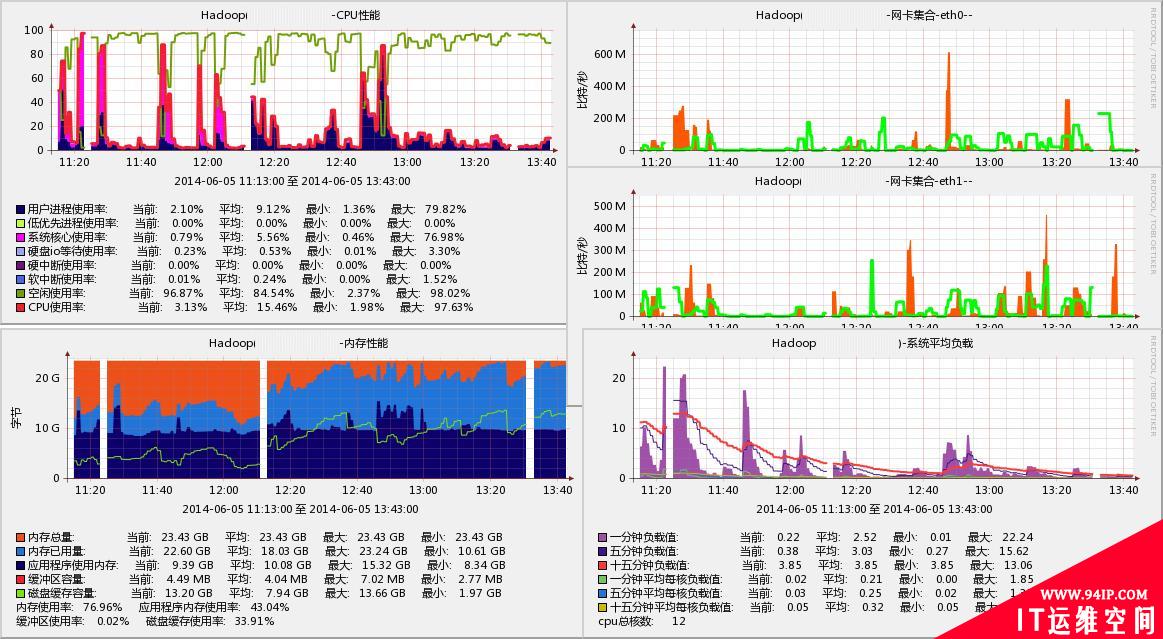1163x639 pixels.
Task: Click the 系统核心使用率 maximum value 76.98%
Action: click(446, 237)
